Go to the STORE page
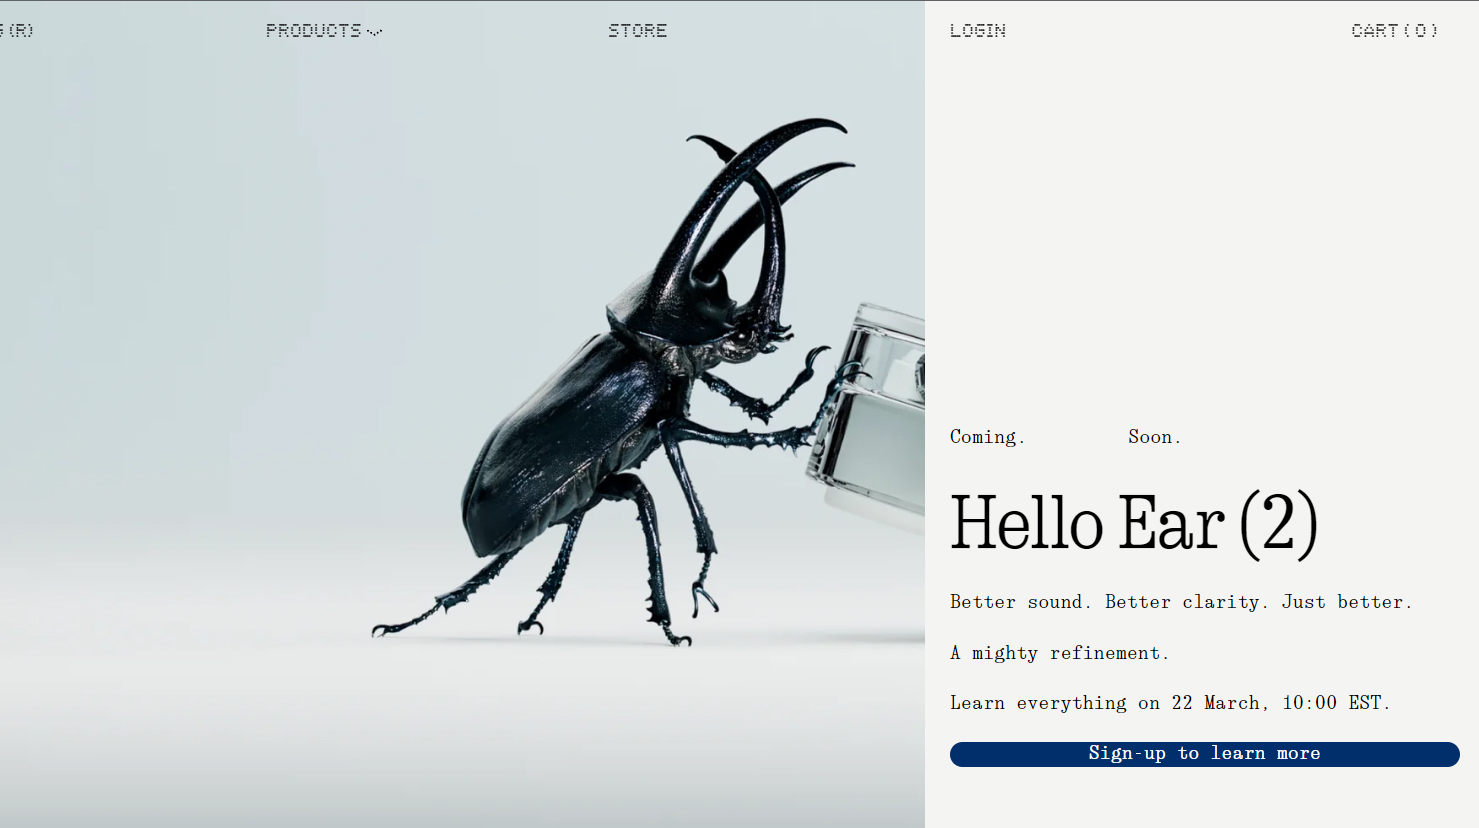 [x=637, y=30]
